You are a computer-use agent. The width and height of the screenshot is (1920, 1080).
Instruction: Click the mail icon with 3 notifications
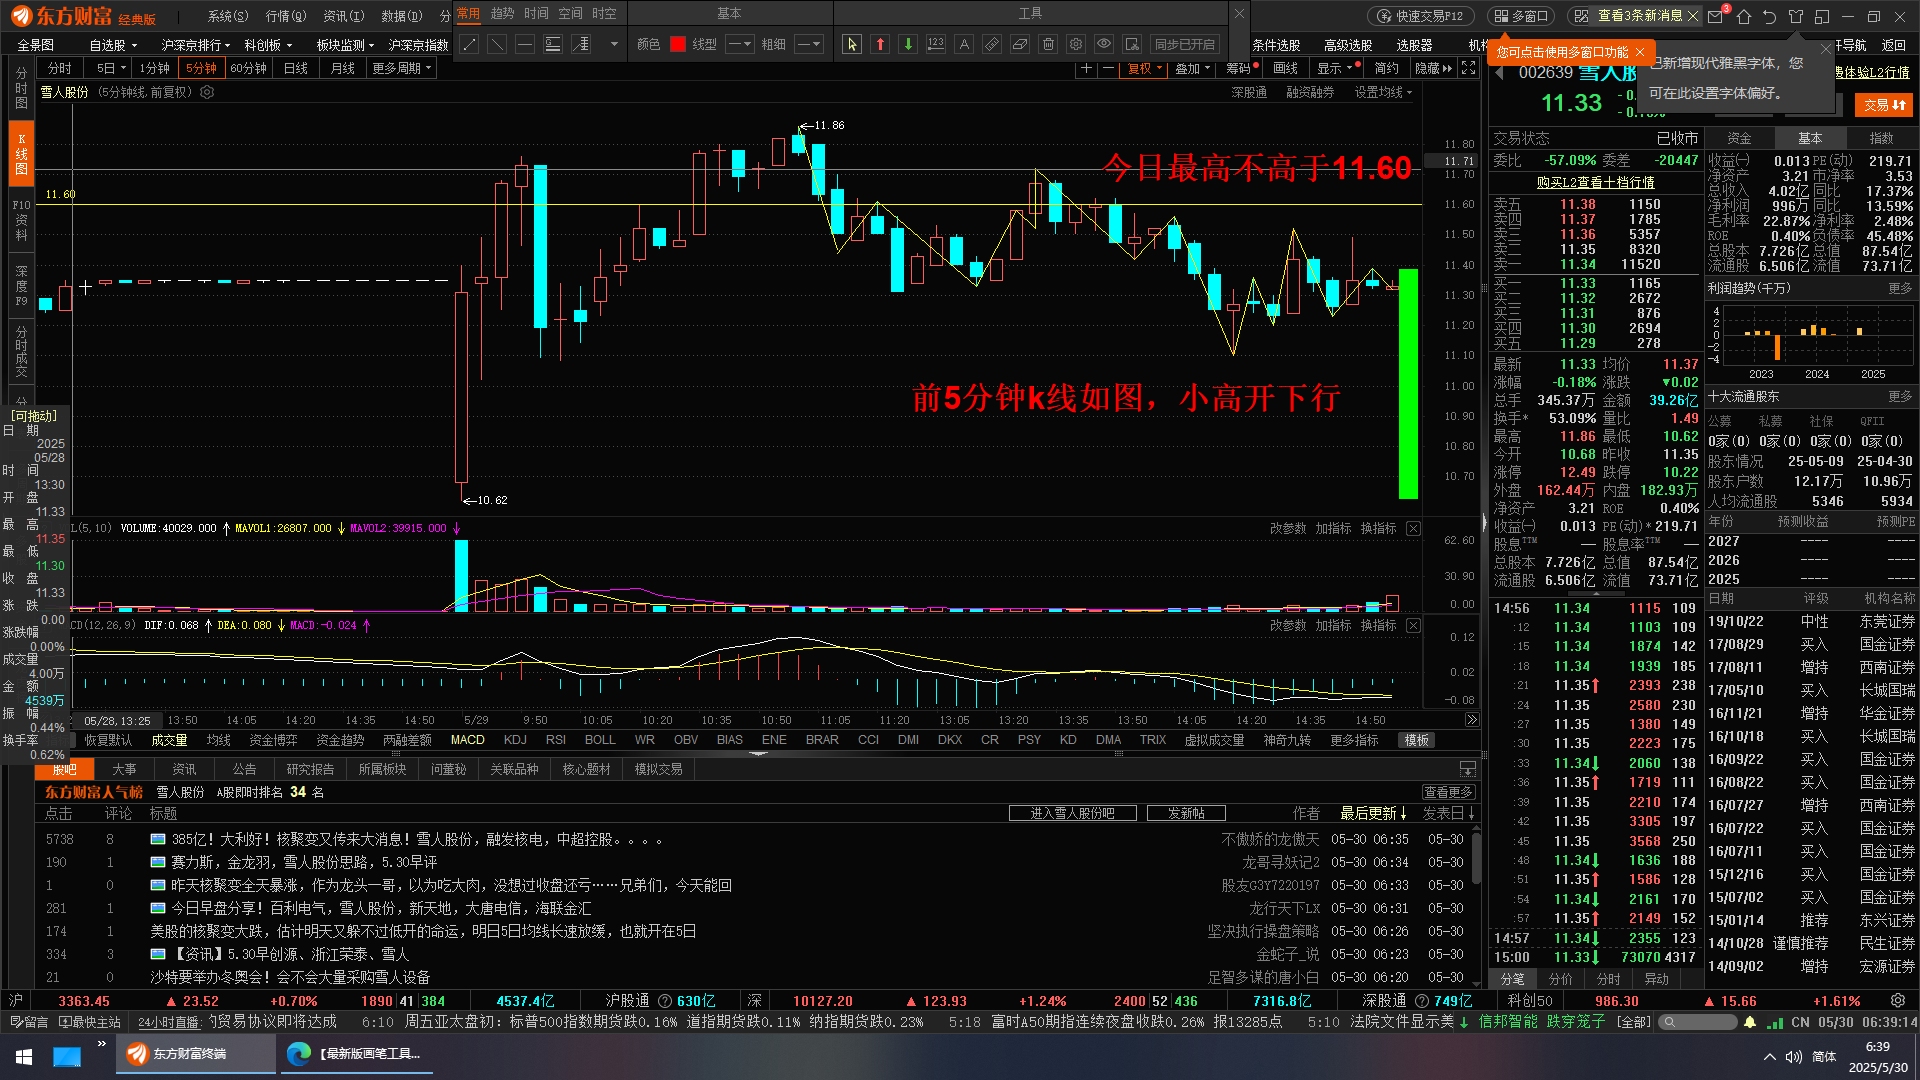tap(1717, 15)
